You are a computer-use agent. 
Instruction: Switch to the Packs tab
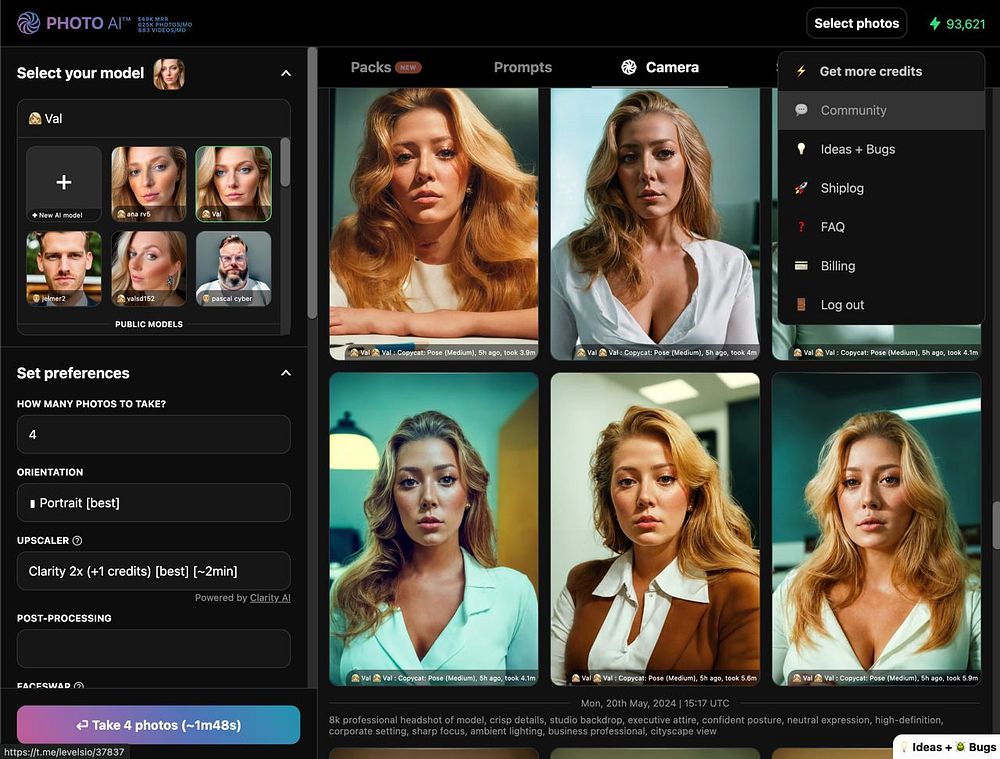[x=386, y=67]
